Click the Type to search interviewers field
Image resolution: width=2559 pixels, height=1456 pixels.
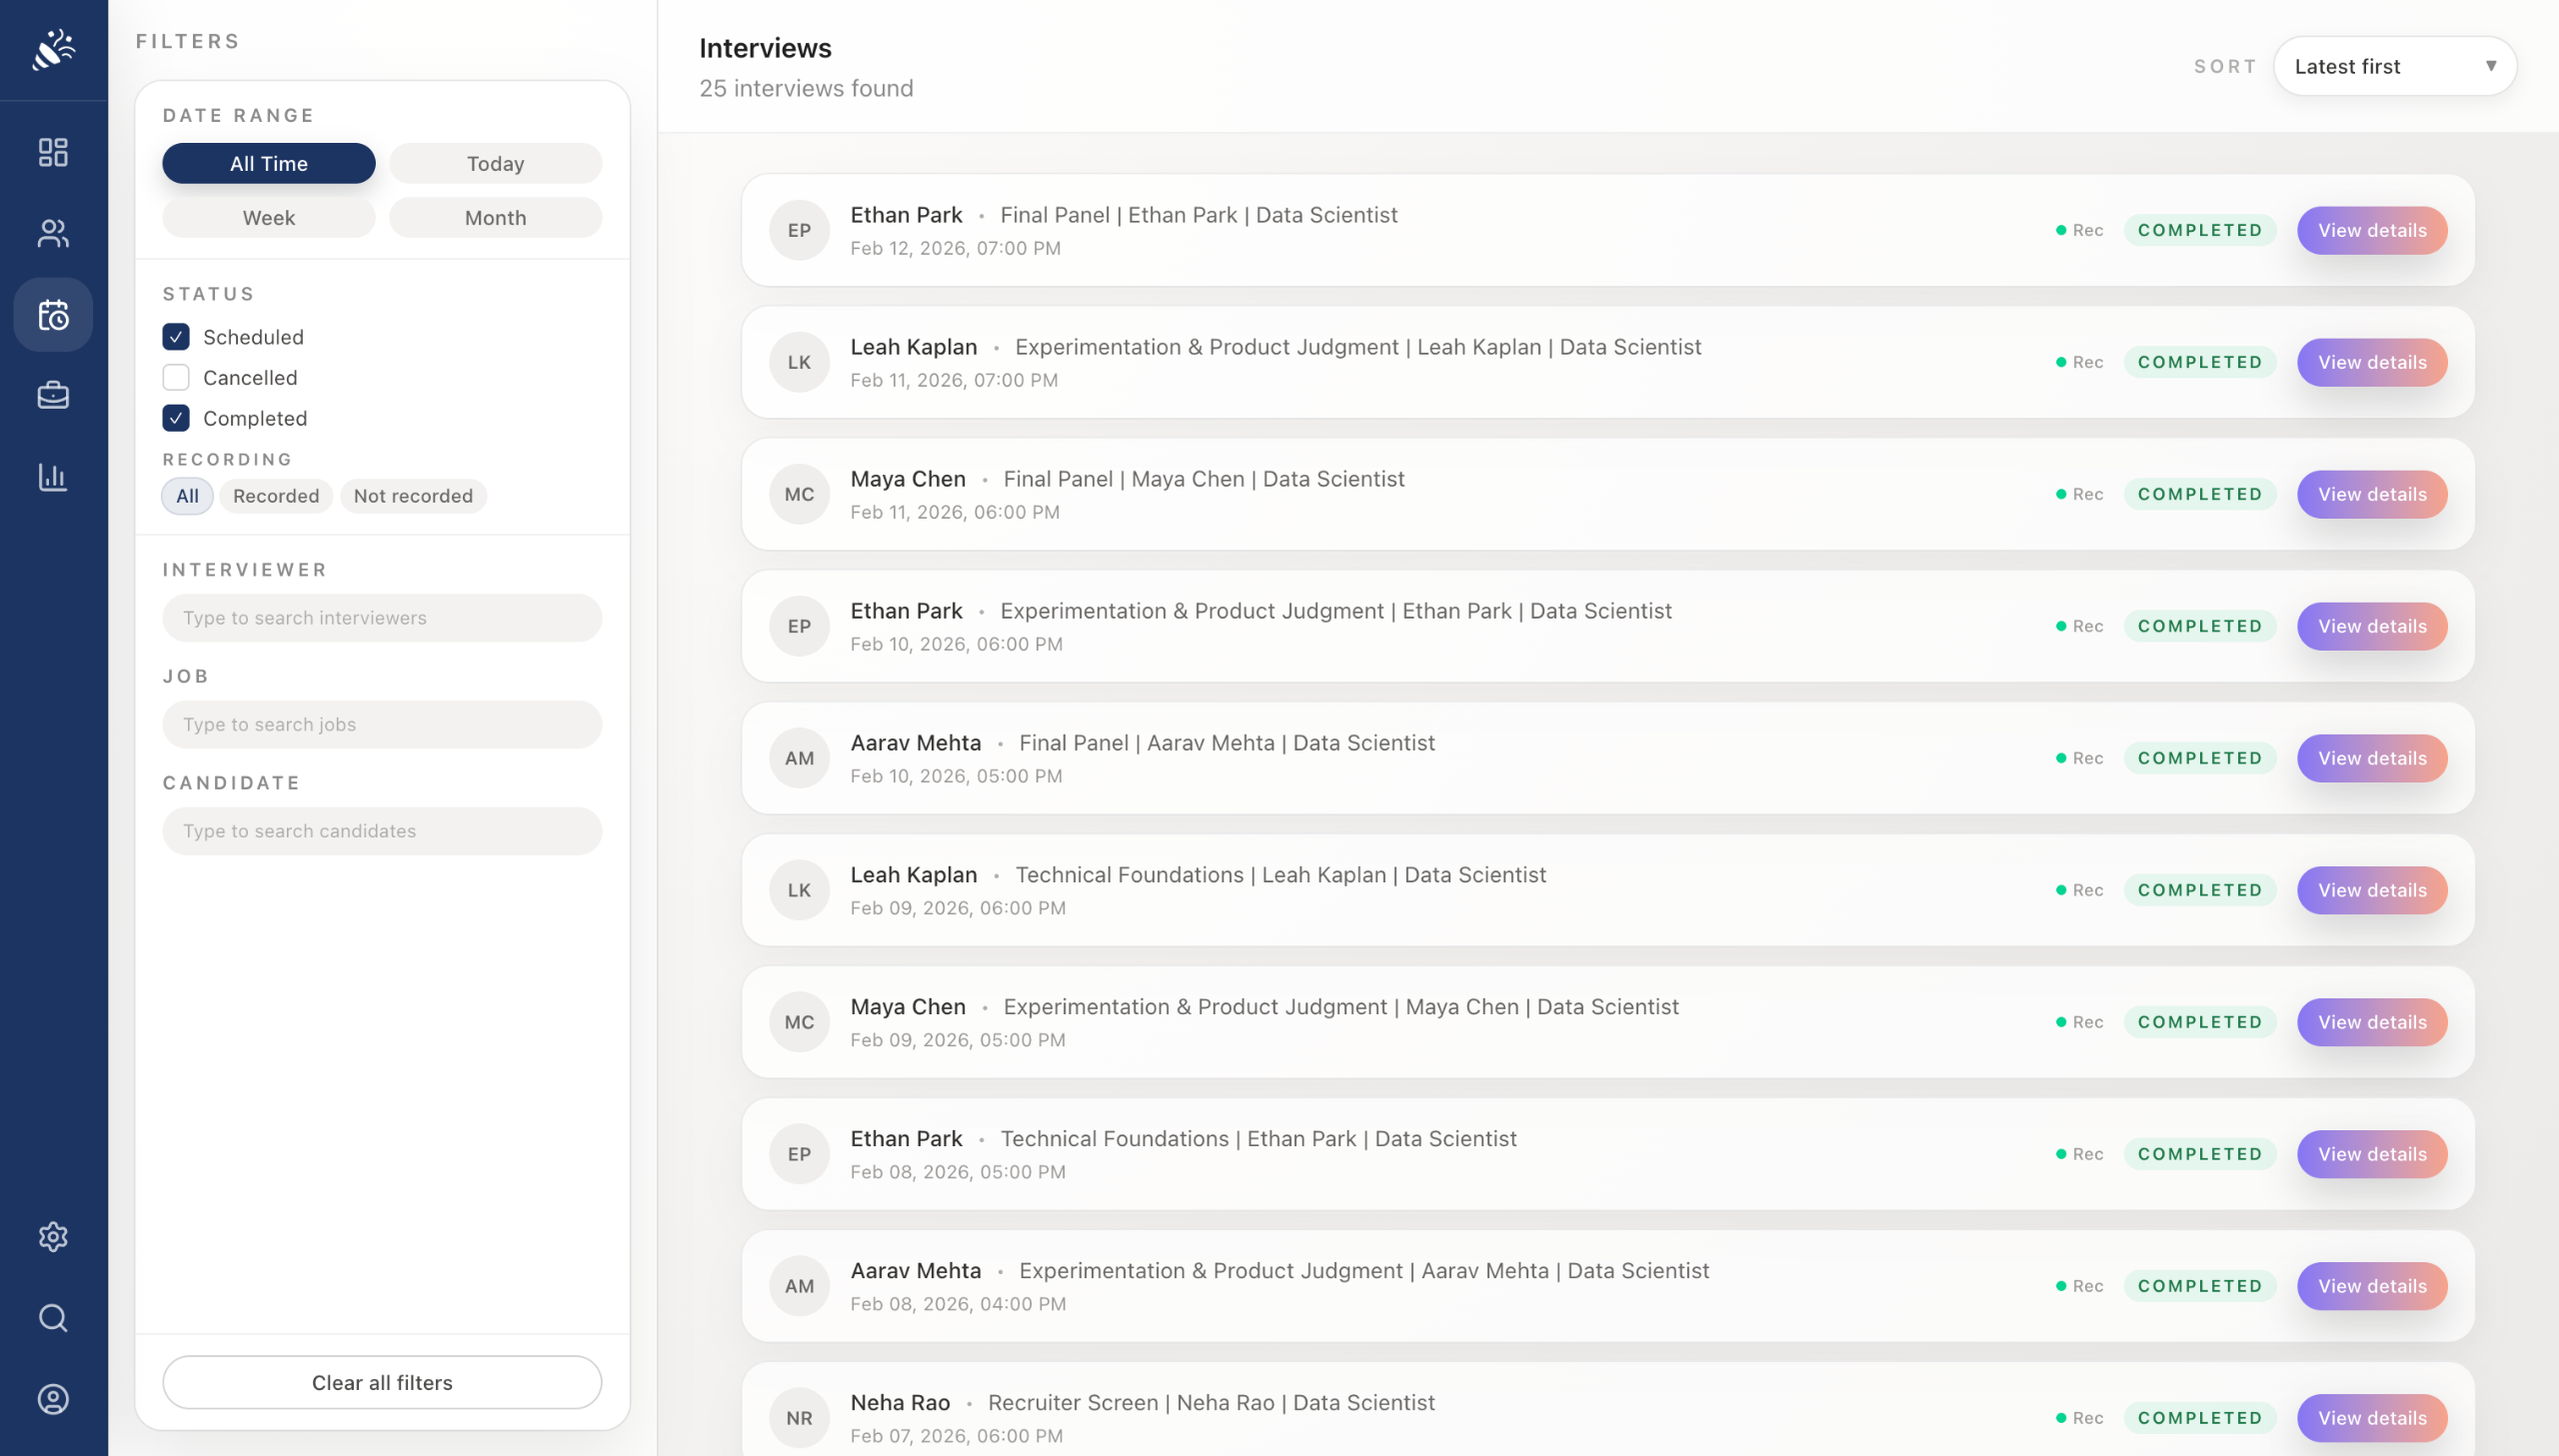click(382, 618)
